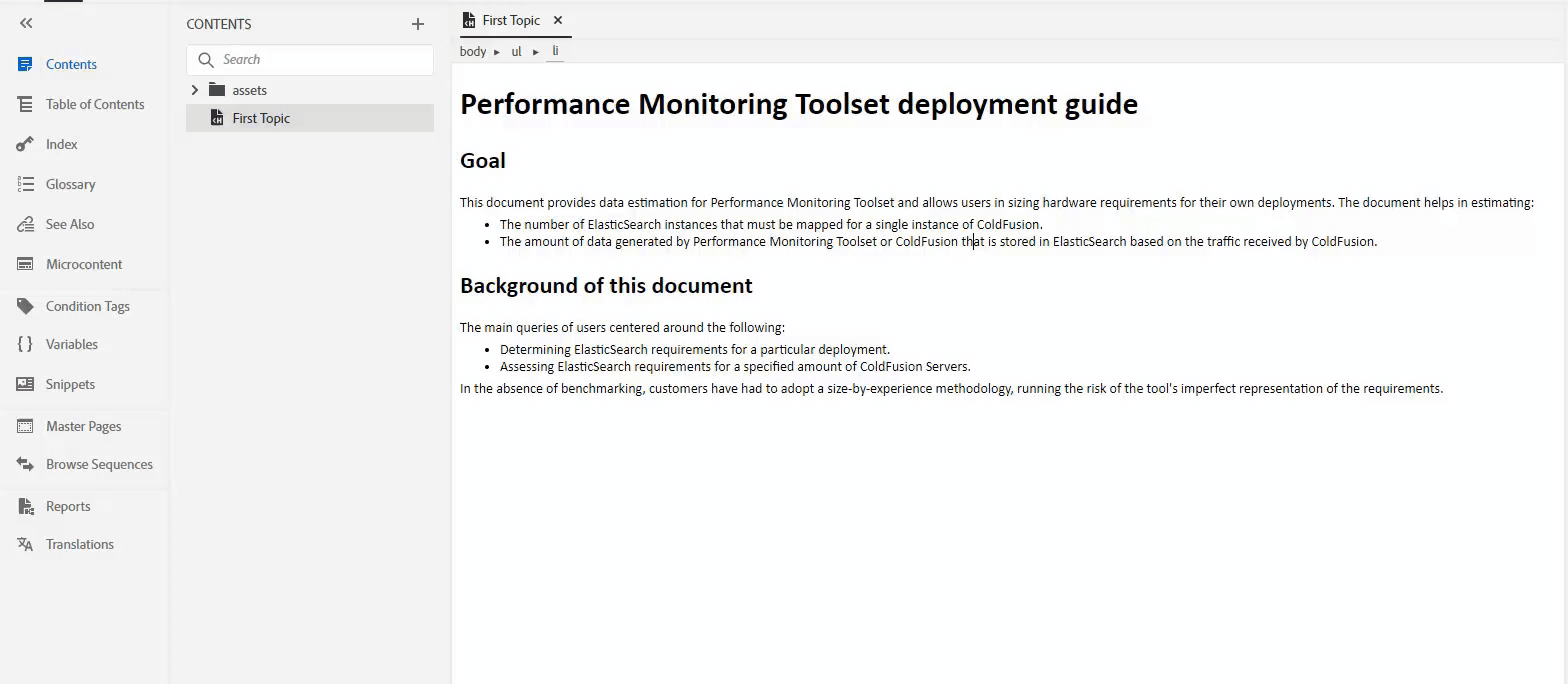Select the li breadcrumb element

(555, 51)
